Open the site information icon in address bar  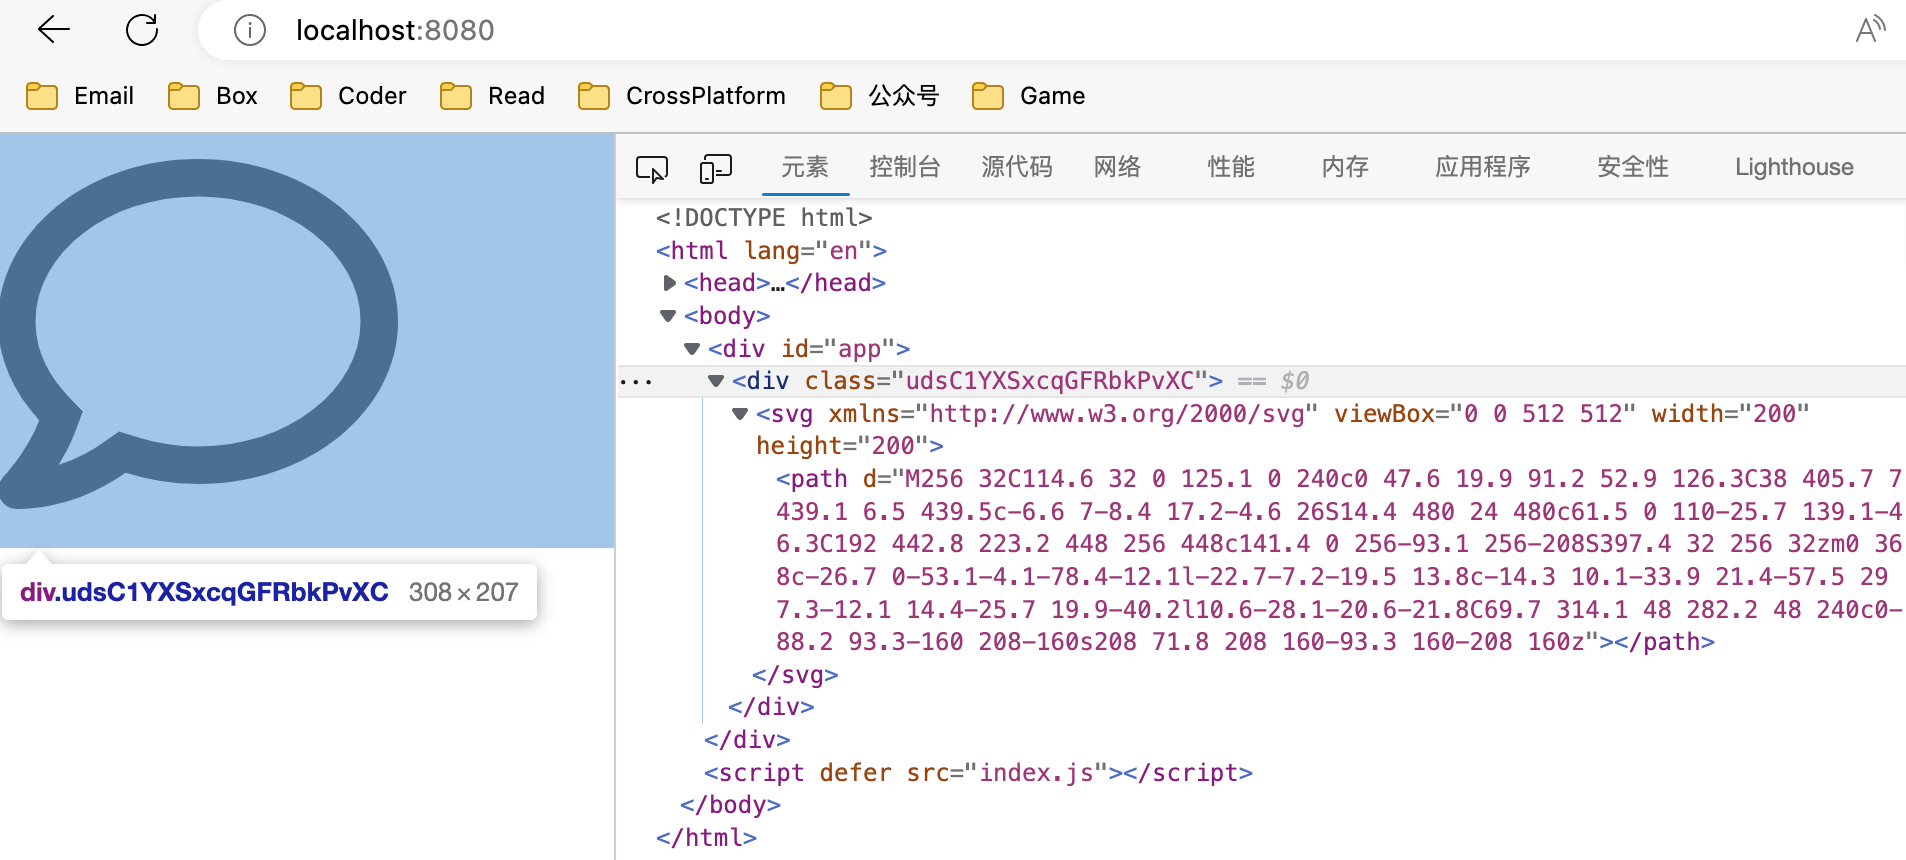tap(250, 30)
